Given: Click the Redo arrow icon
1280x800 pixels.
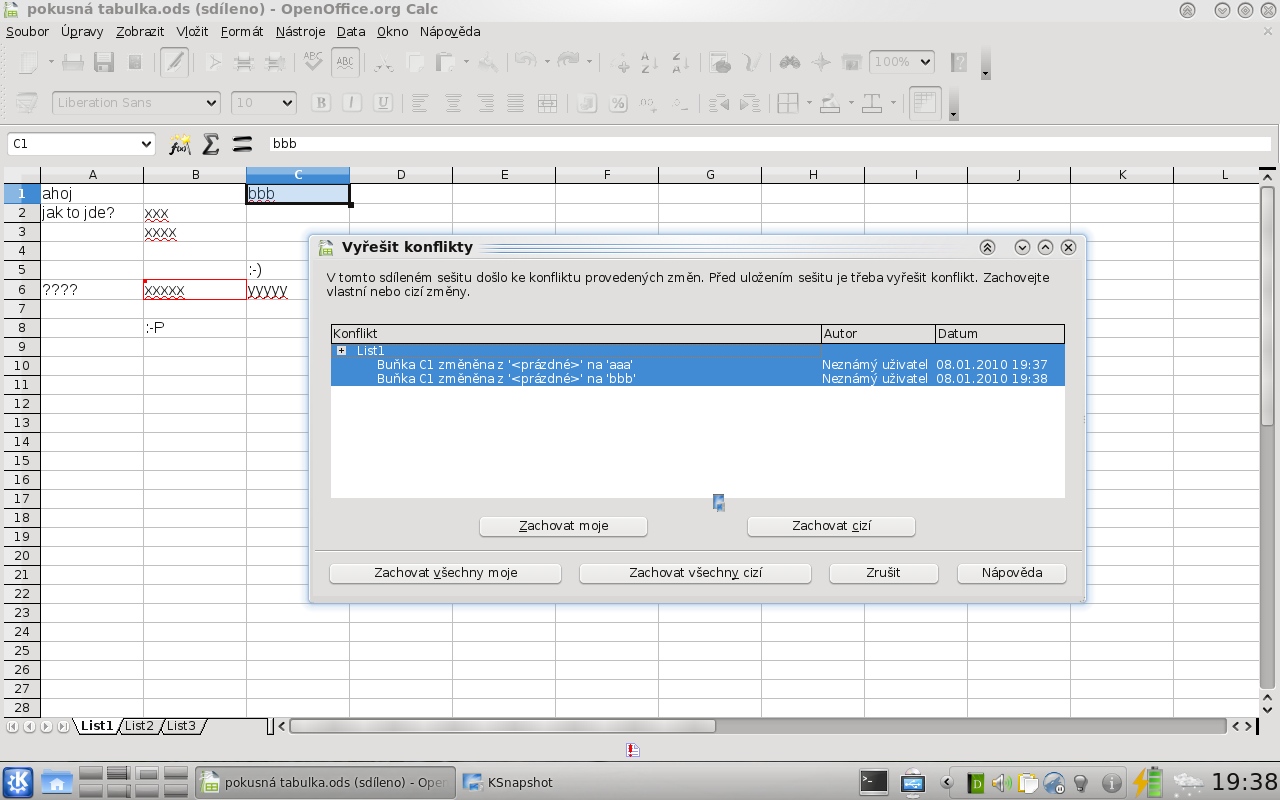Looking at the screenshot, I should pyautogui.click(x=569, y=62).
